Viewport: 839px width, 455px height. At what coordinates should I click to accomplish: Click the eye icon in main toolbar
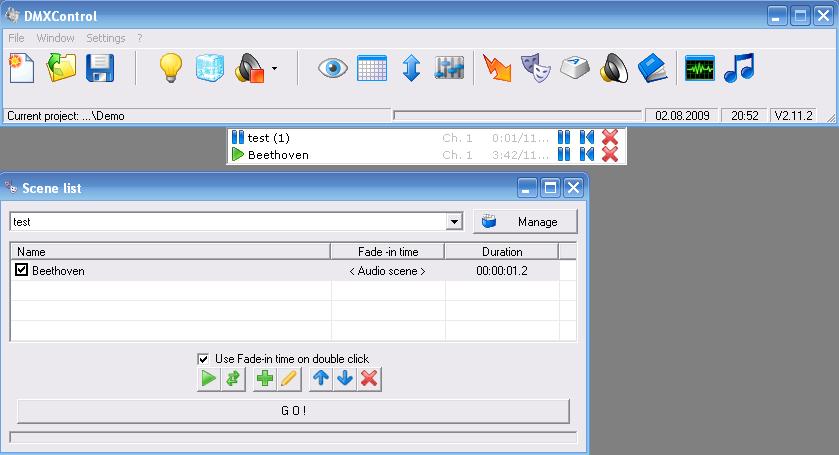(332, 68)
